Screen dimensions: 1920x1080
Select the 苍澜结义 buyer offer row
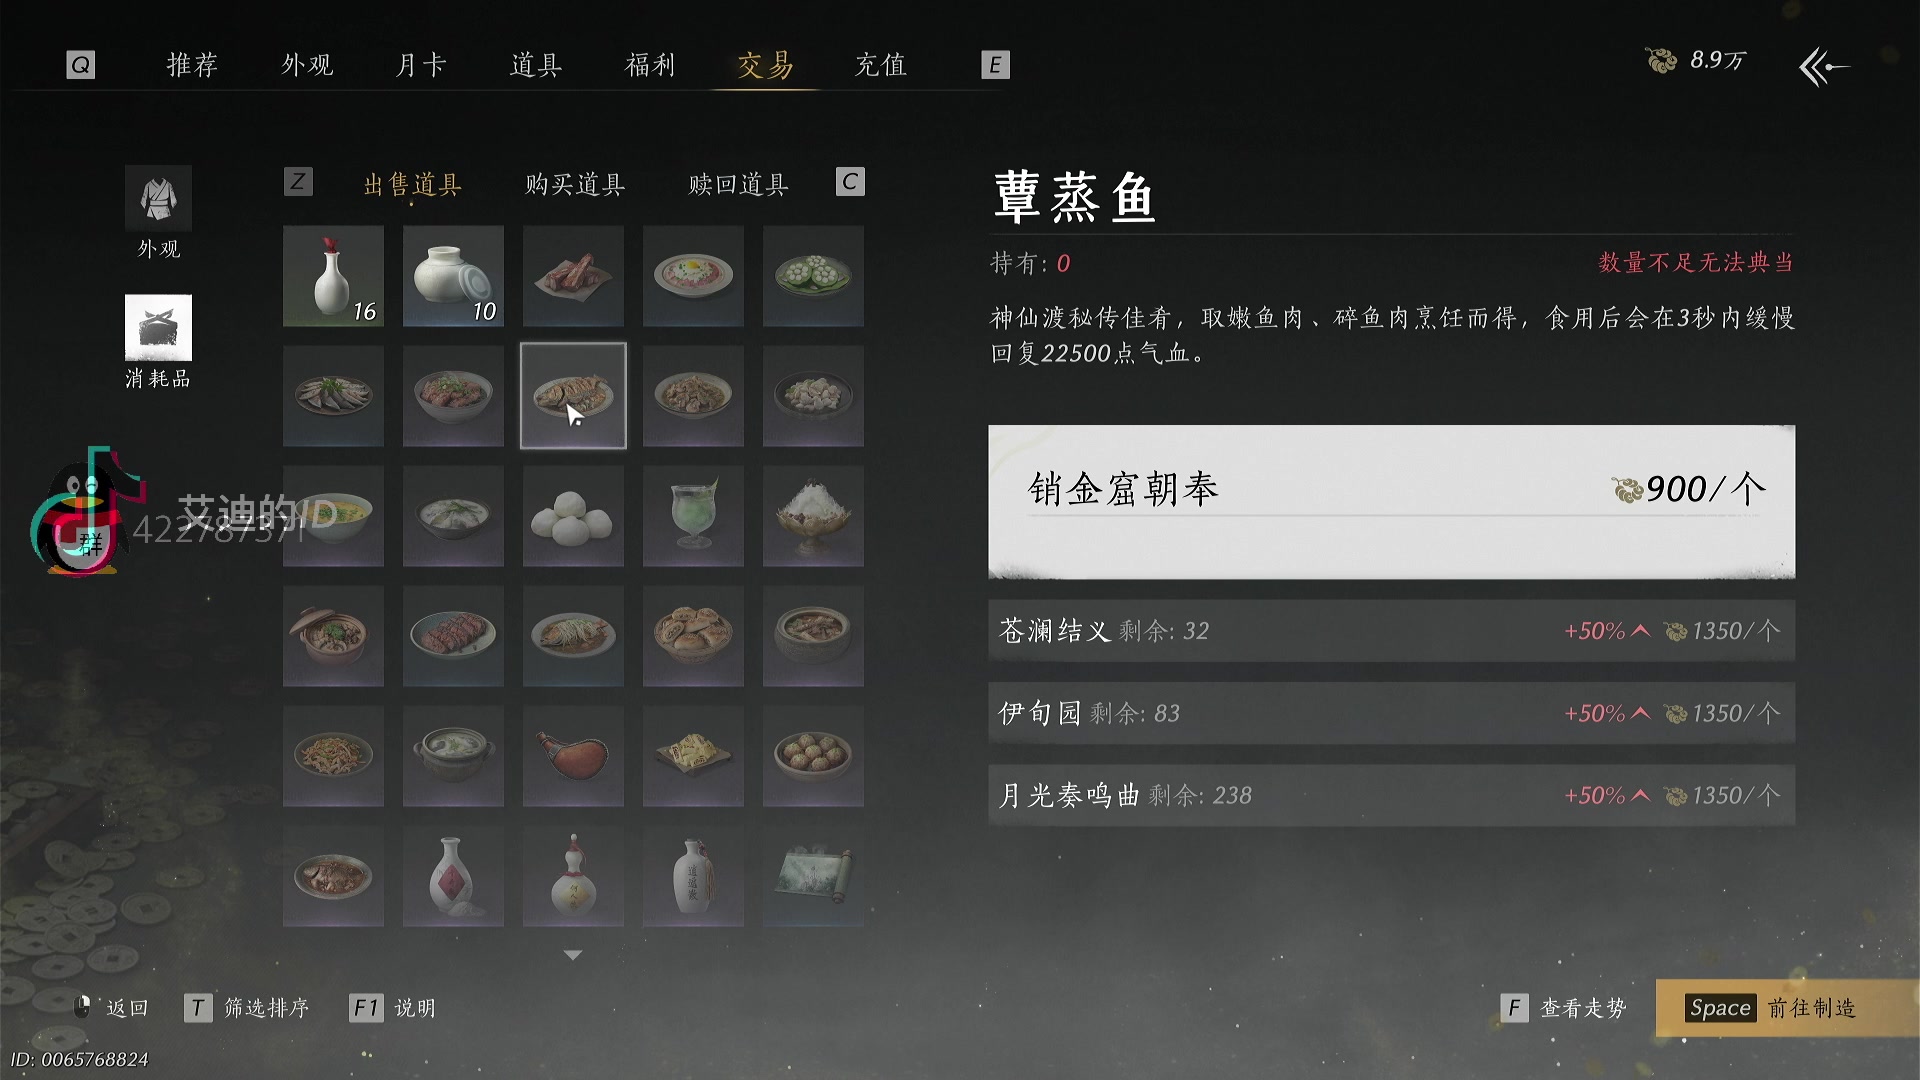tap(1392, 631)
